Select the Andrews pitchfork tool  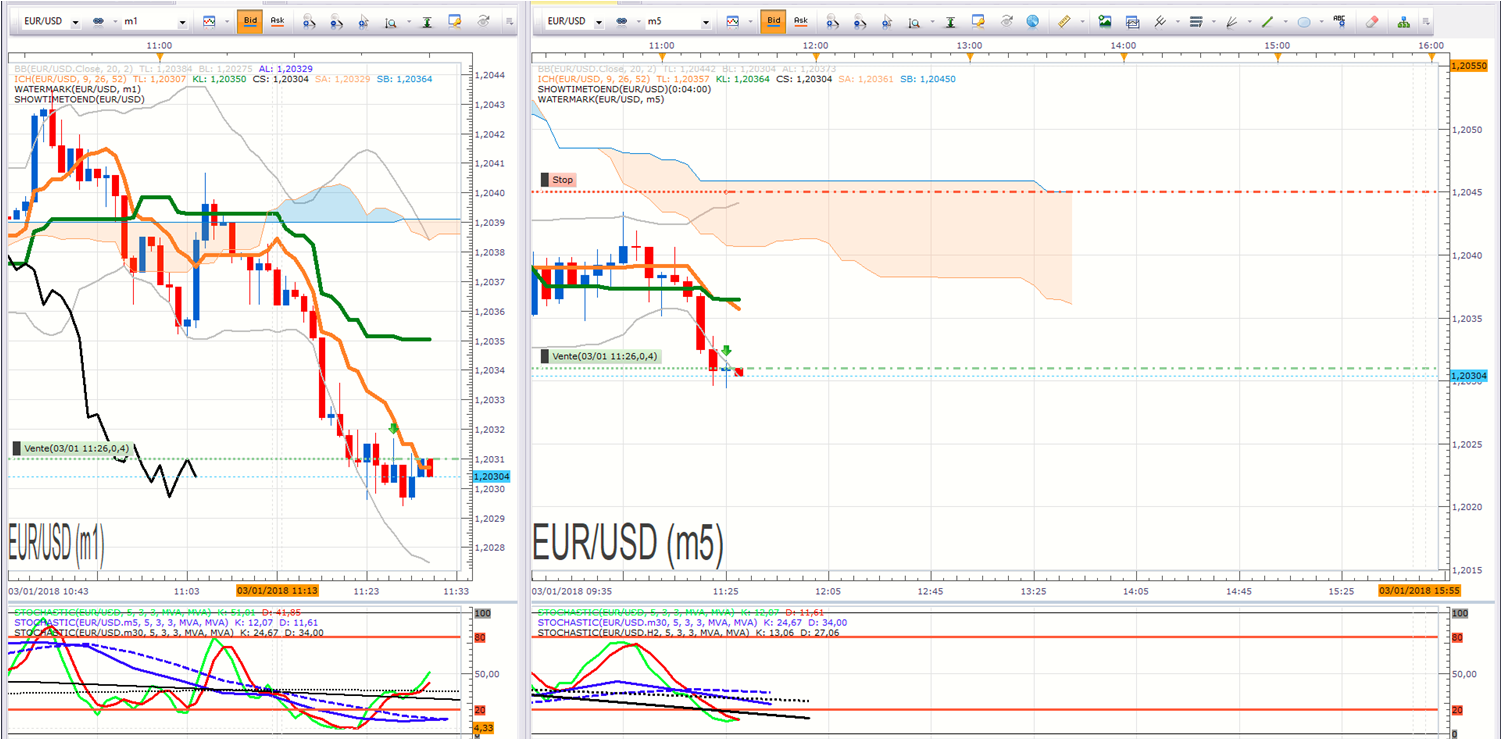1160,21
